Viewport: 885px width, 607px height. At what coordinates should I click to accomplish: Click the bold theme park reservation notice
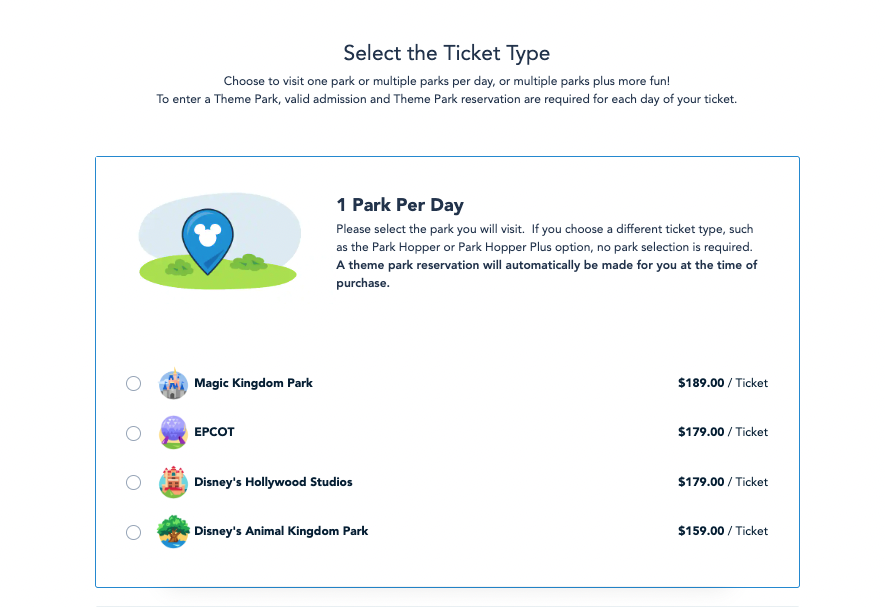[x=546, y=273]
